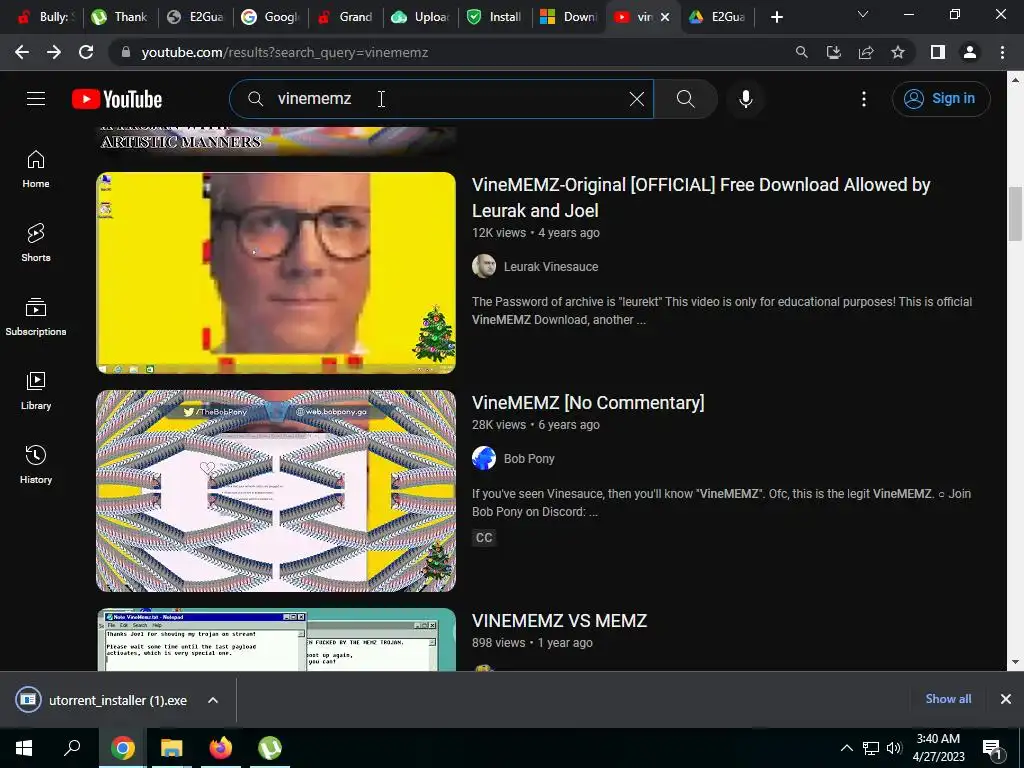Close the downloads bar
The image size is (1024, 768).
point(1006,699)
